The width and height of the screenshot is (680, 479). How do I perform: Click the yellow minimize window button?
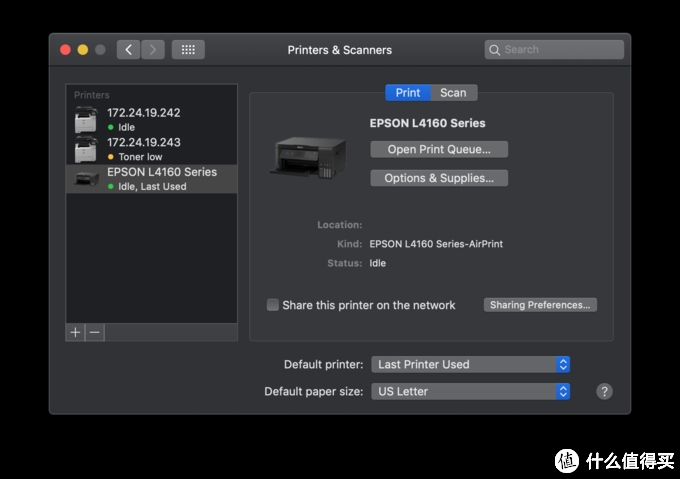[x=83, y=49]
